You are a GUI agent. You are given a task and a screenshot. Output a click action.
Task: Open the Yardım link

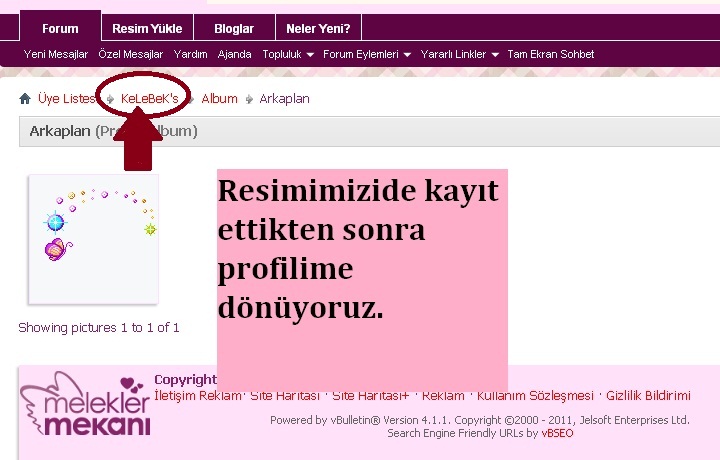point(191,54)
